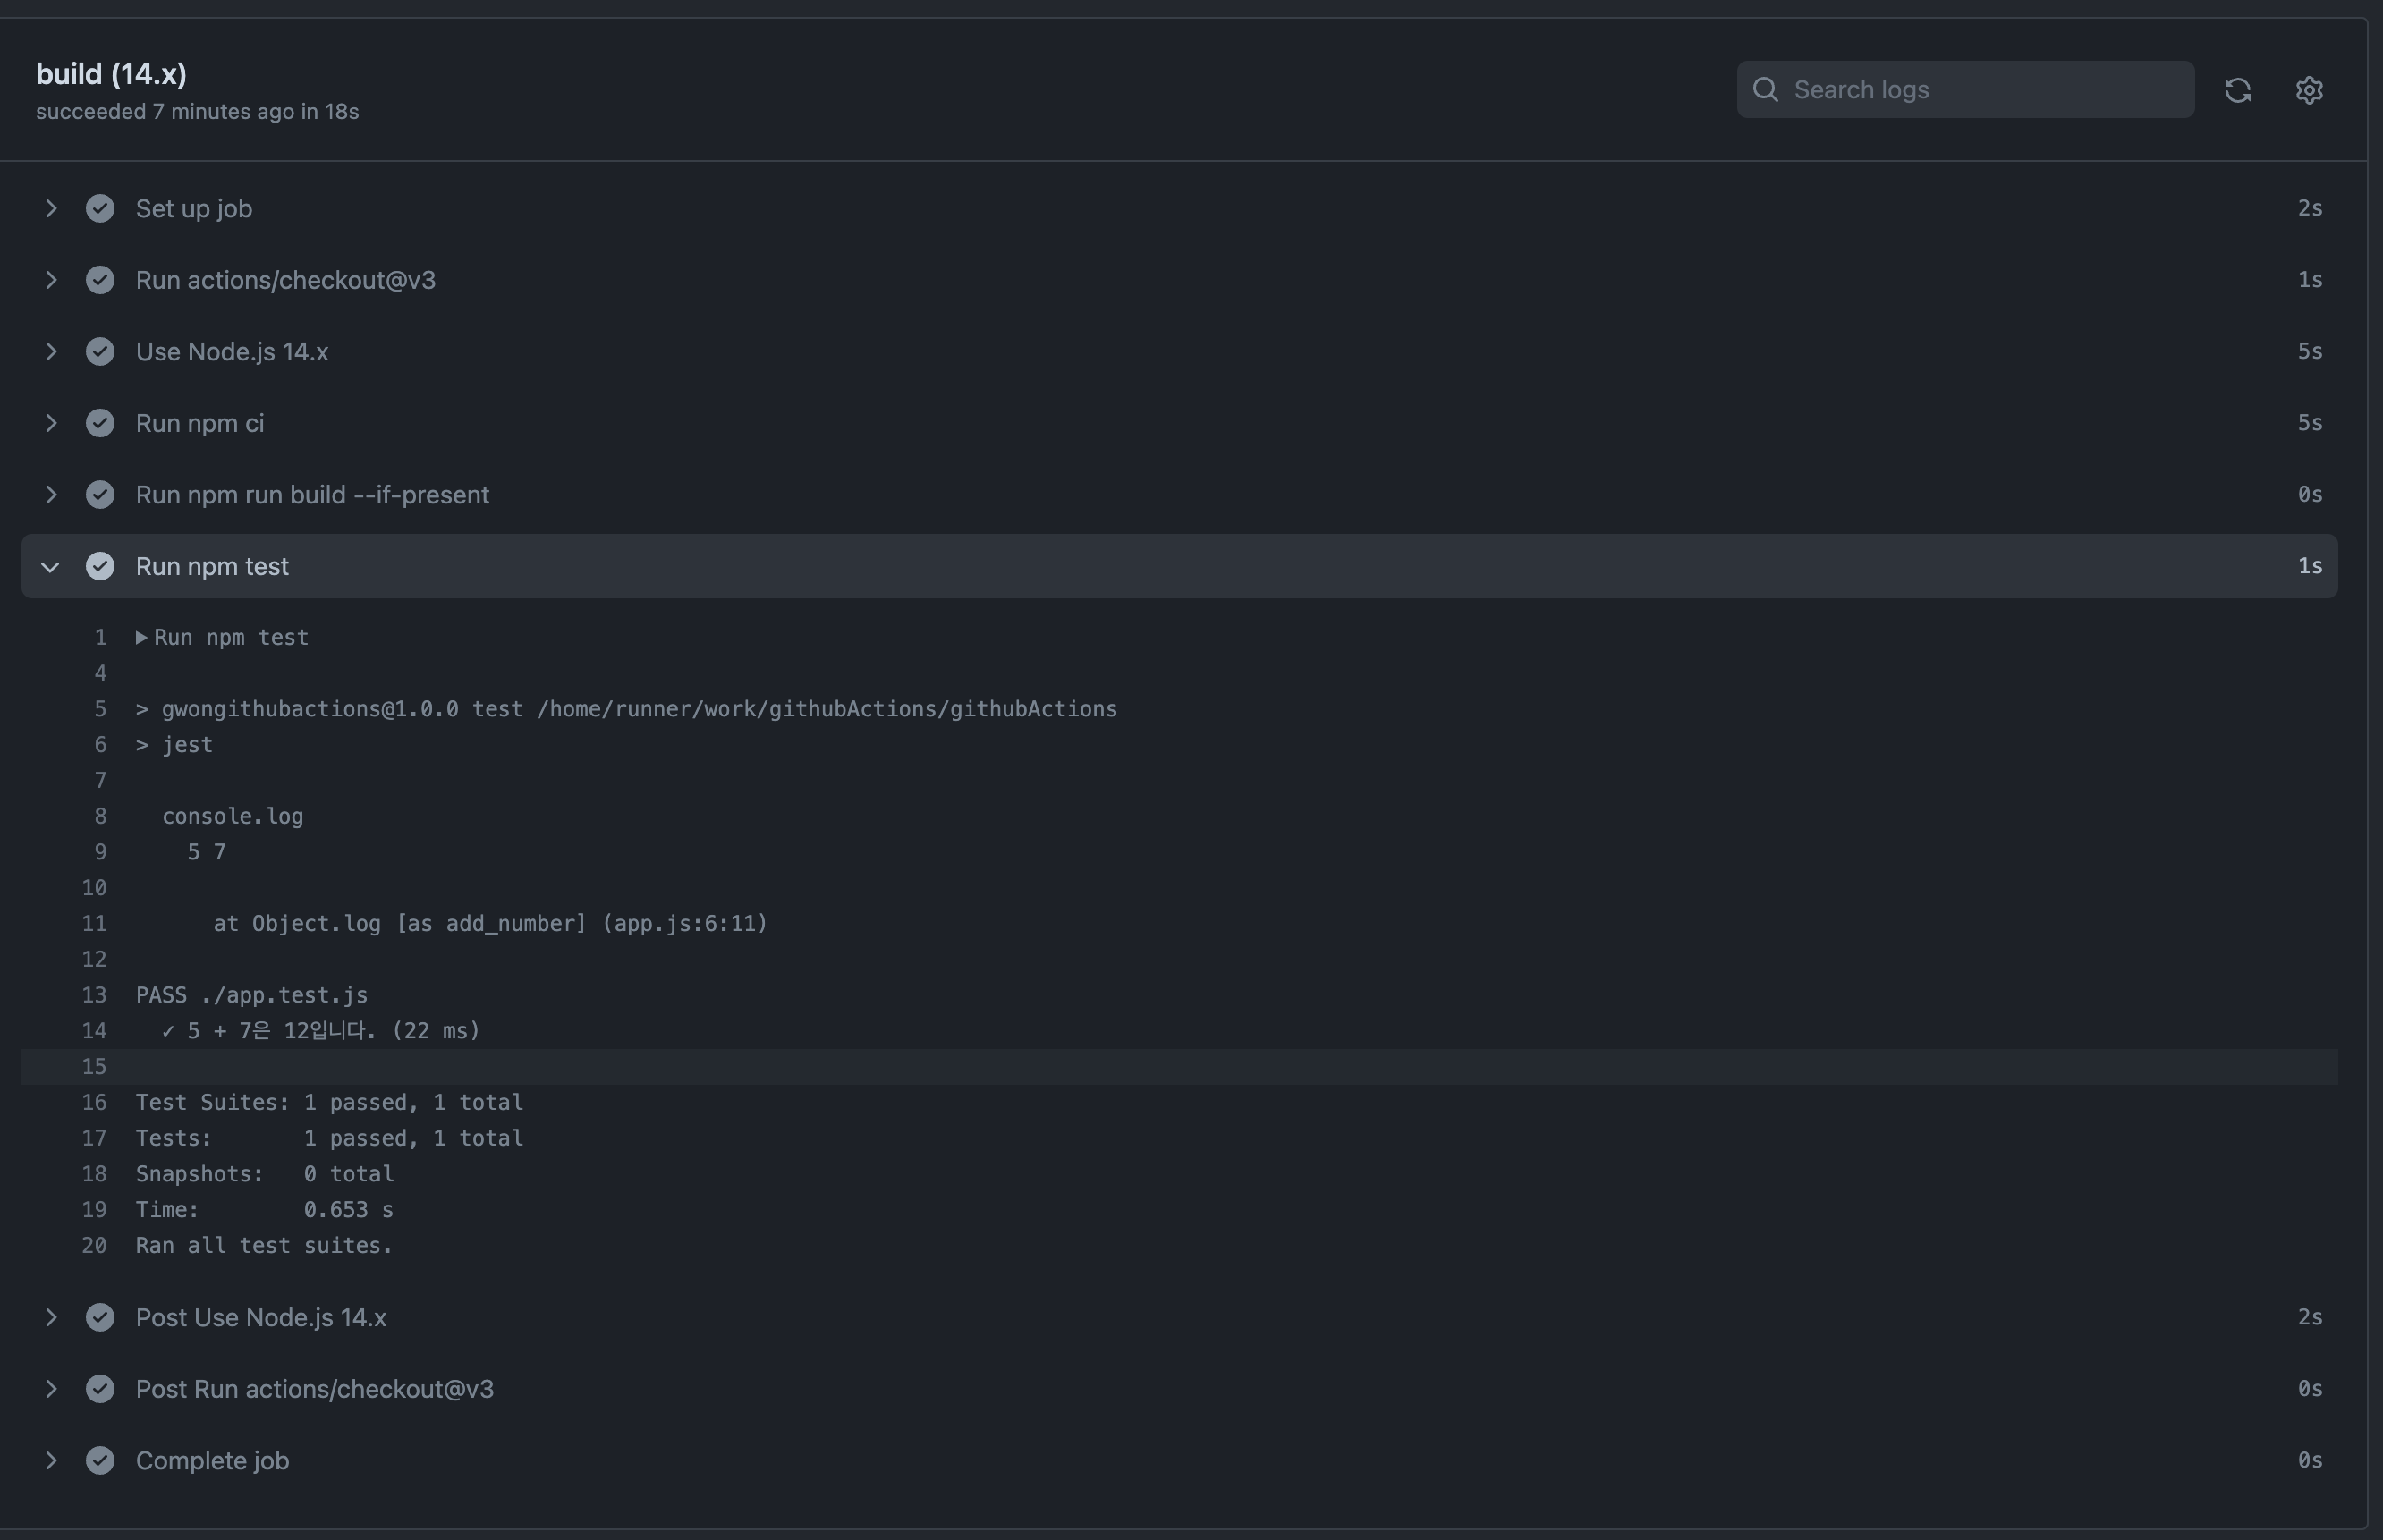Image resolution: width=2383 pixels, height=1540 pixels.
Task: Expand the Use Node.js 14.x step chevron
Action: 51,352
